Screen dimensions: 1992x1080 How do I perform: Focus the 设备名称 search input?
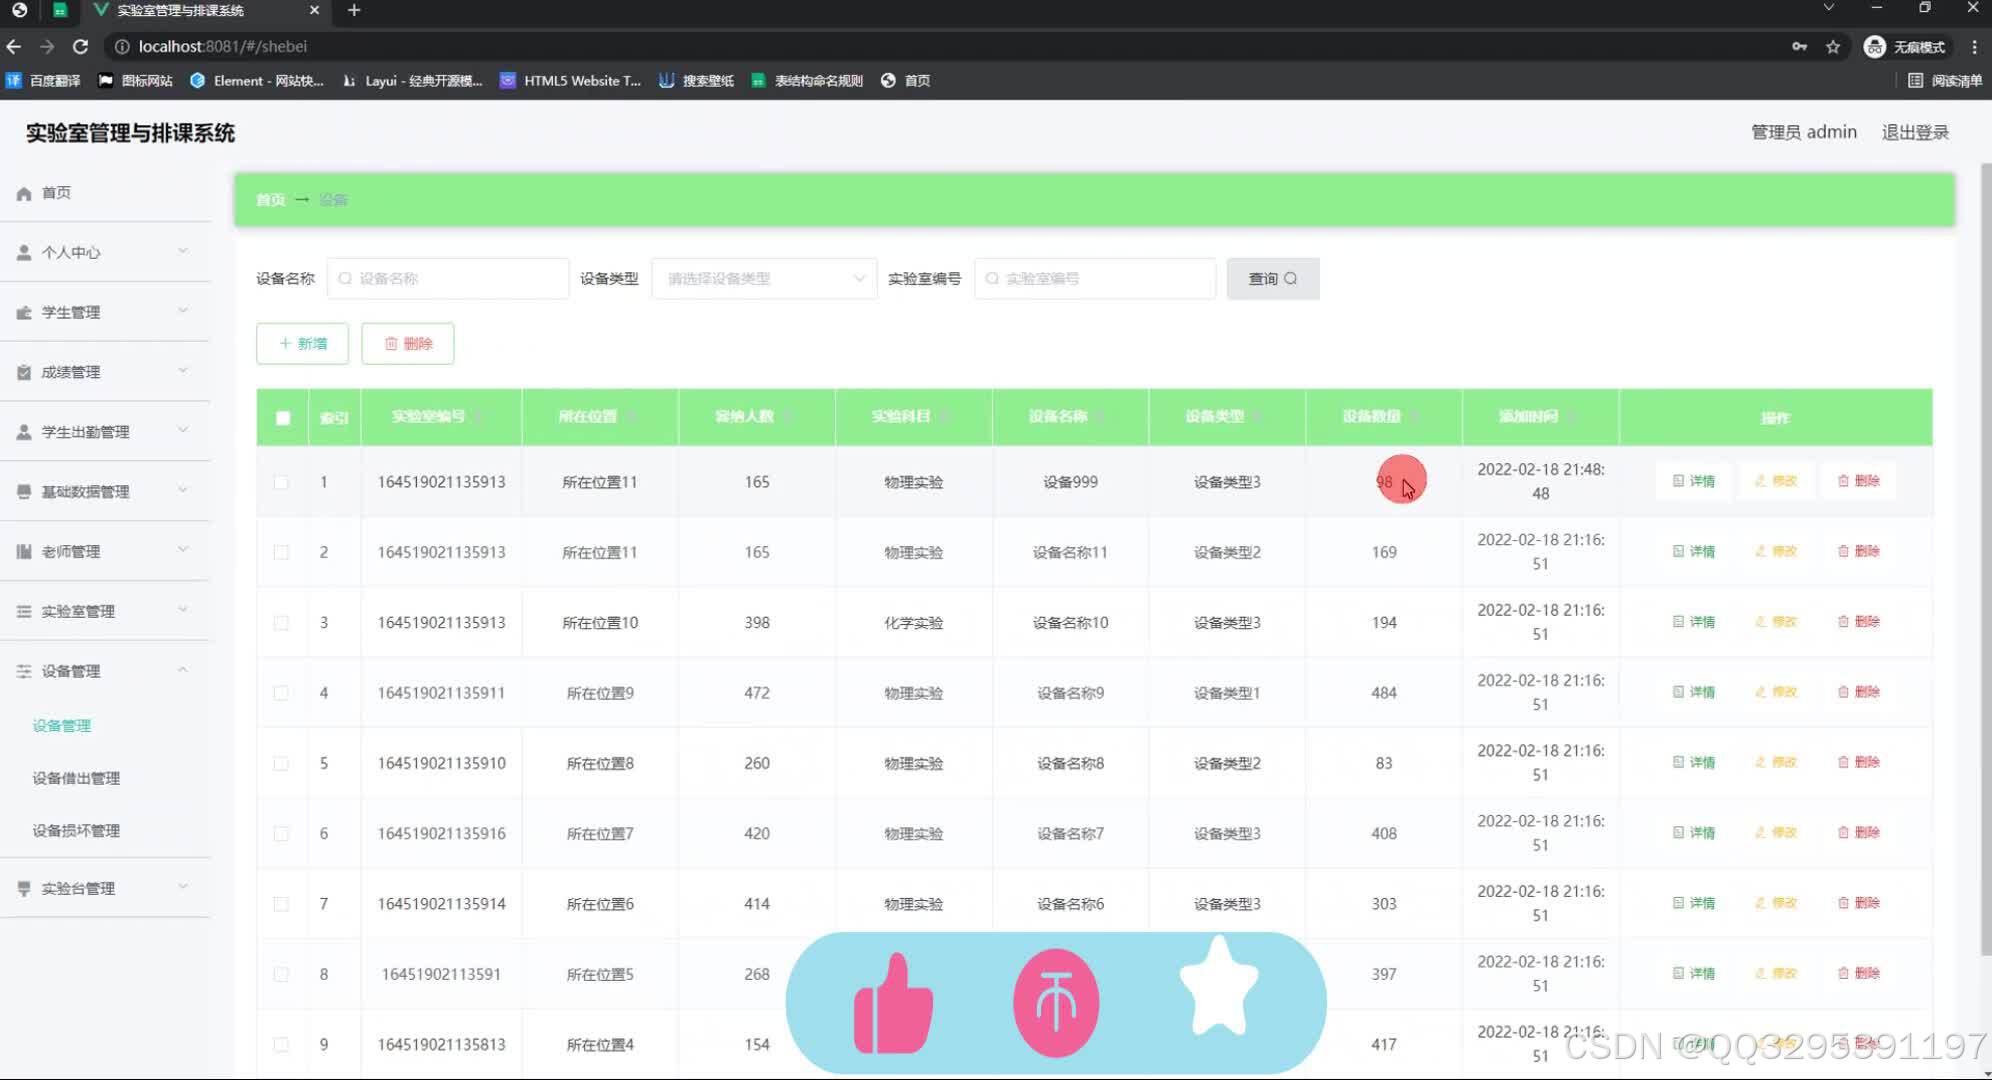click(x=448, y=278)
